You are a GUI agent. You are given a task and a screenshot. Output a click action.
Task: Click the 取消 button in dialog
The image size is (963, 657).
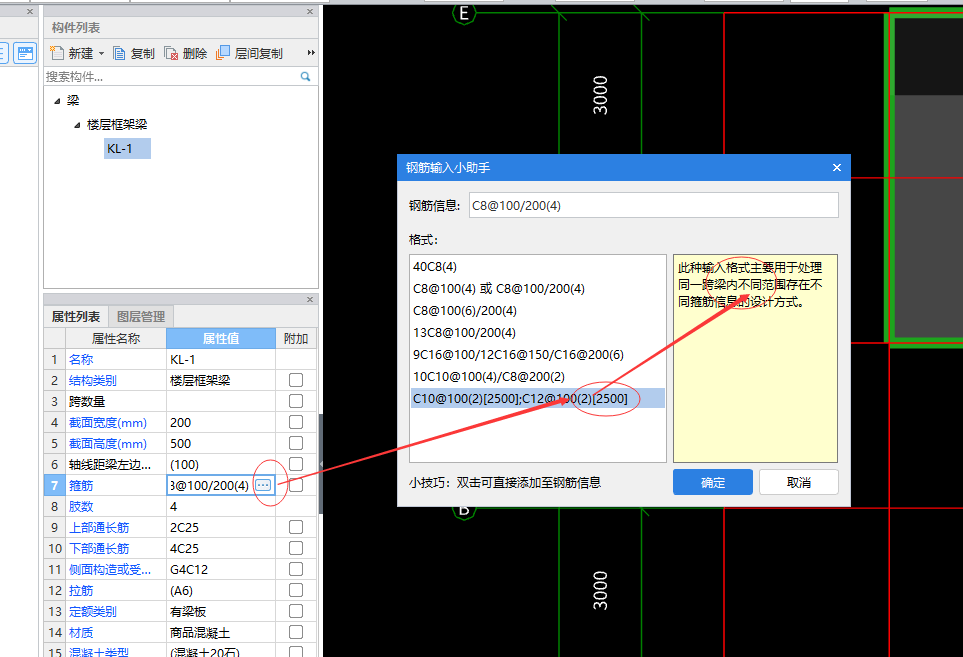(798, 483)
